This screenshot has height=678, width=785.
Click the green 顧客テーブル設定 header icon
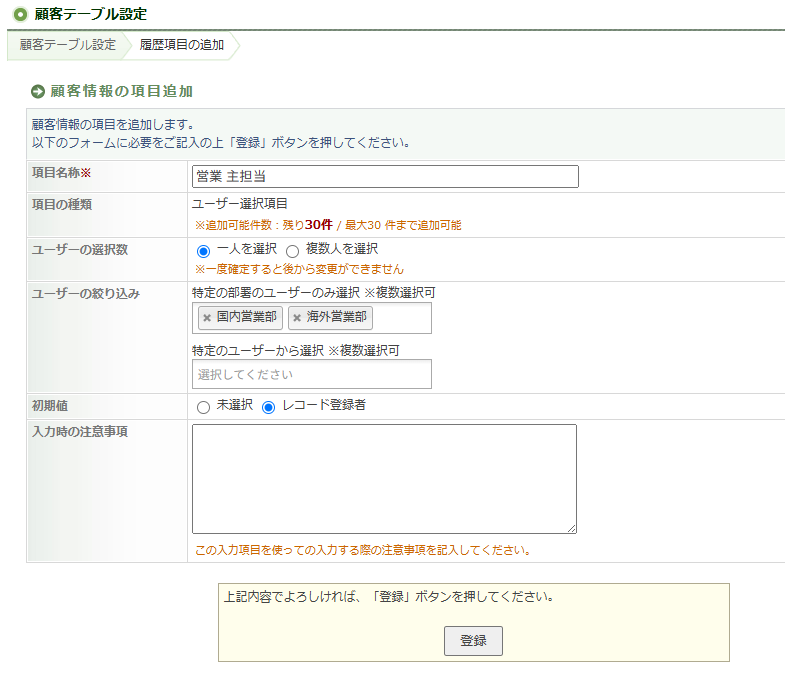tap(20, 15)
